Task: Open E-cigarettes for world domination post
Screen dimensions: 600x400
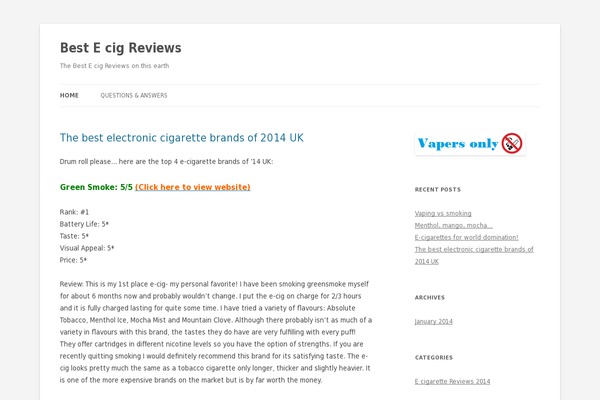Action: pyautogui.click(x=466, y=237)
